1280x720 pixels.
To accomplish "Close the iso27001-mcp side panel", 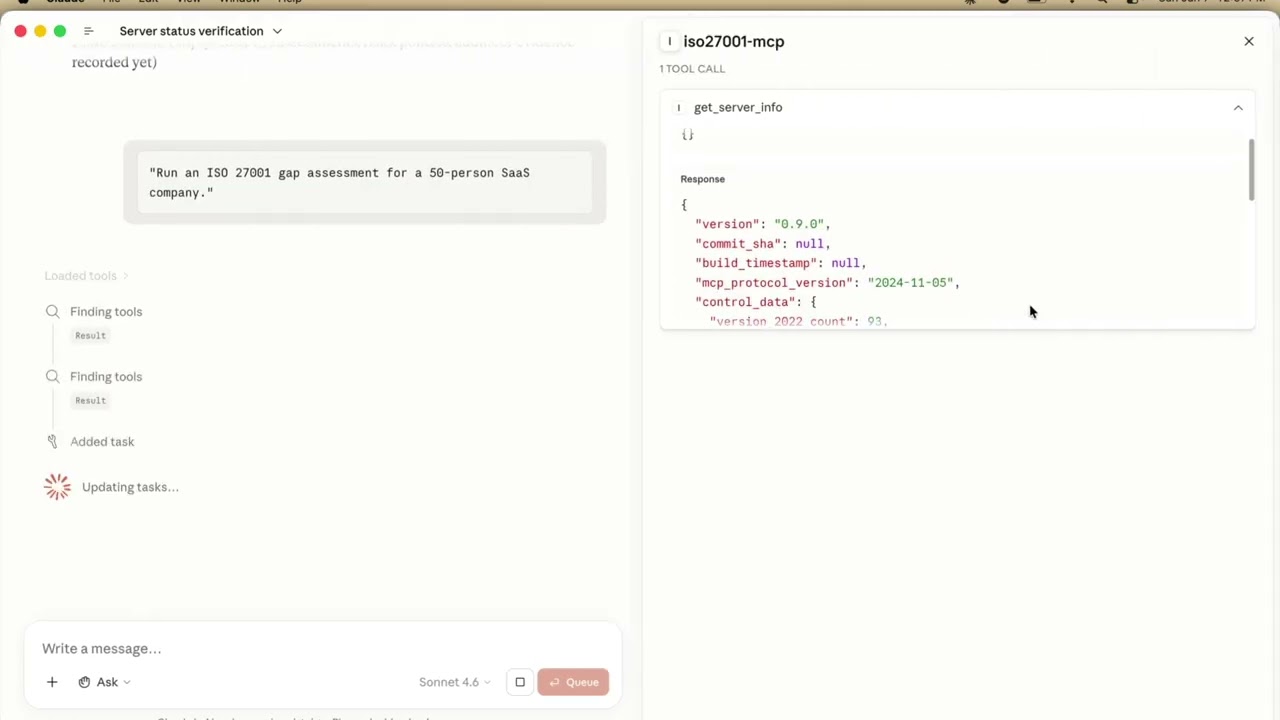I will point(1249,42).
